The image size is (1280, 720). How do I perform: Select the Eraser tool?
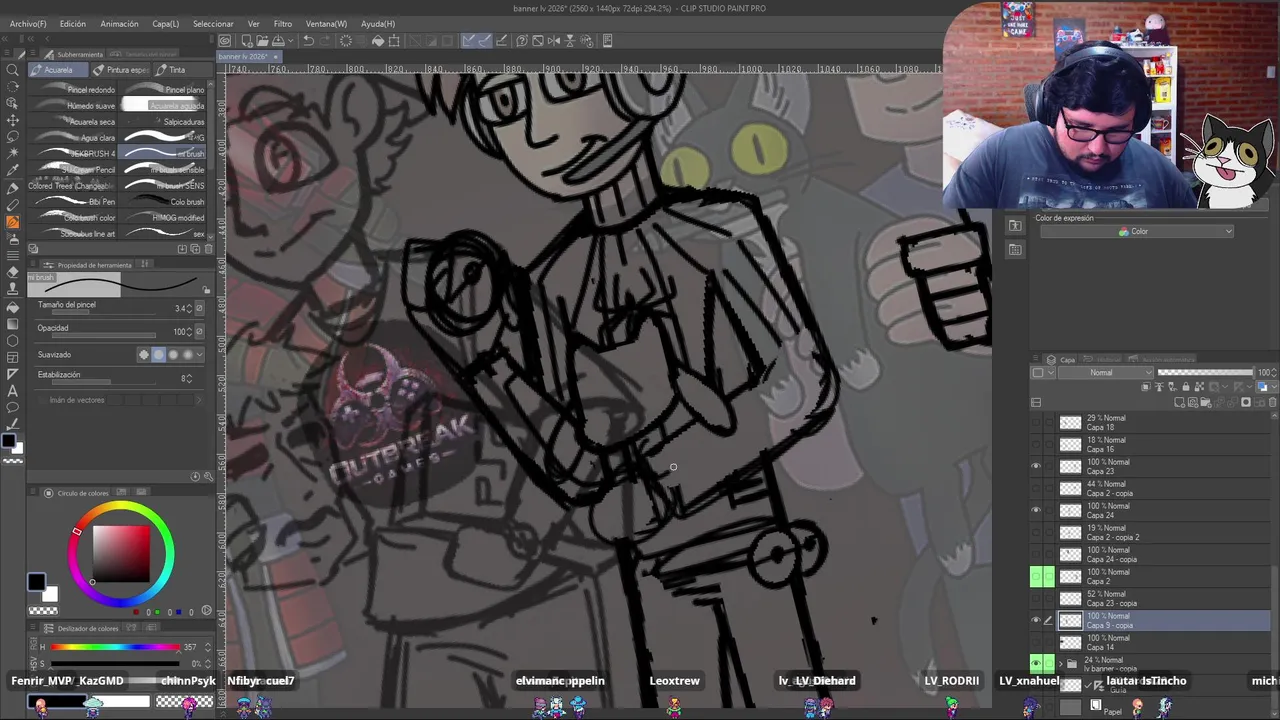pyautogui.click(x=13, y=272)
